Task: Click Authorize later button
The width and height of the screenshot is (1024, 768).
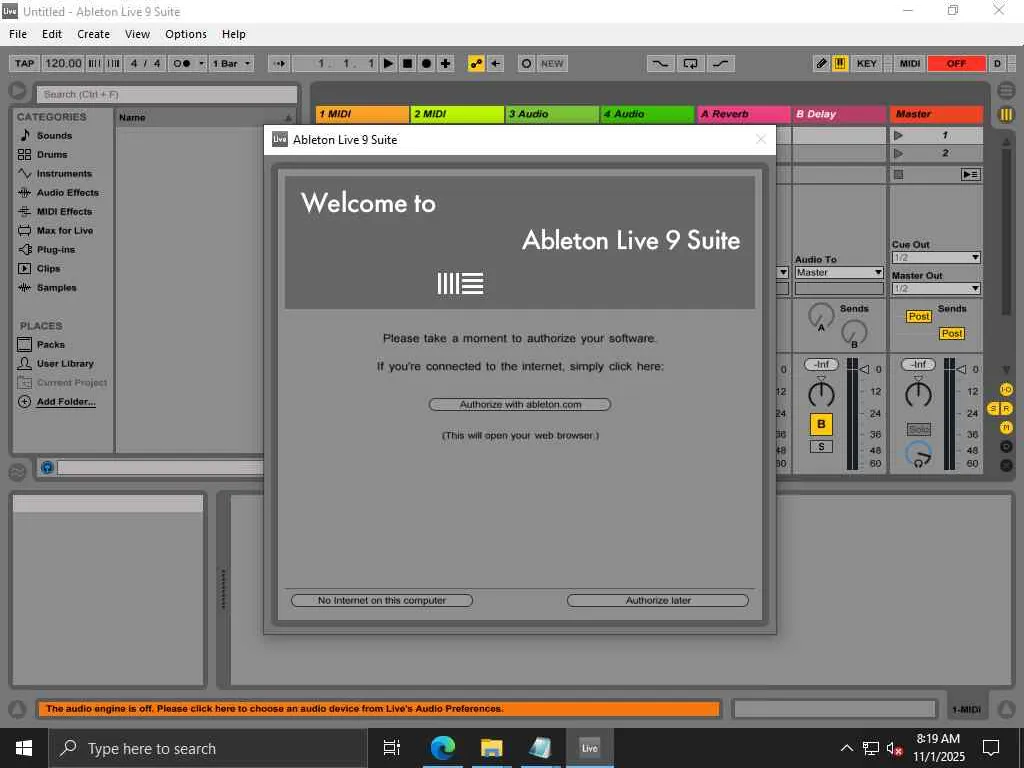Action: [658, 600]
